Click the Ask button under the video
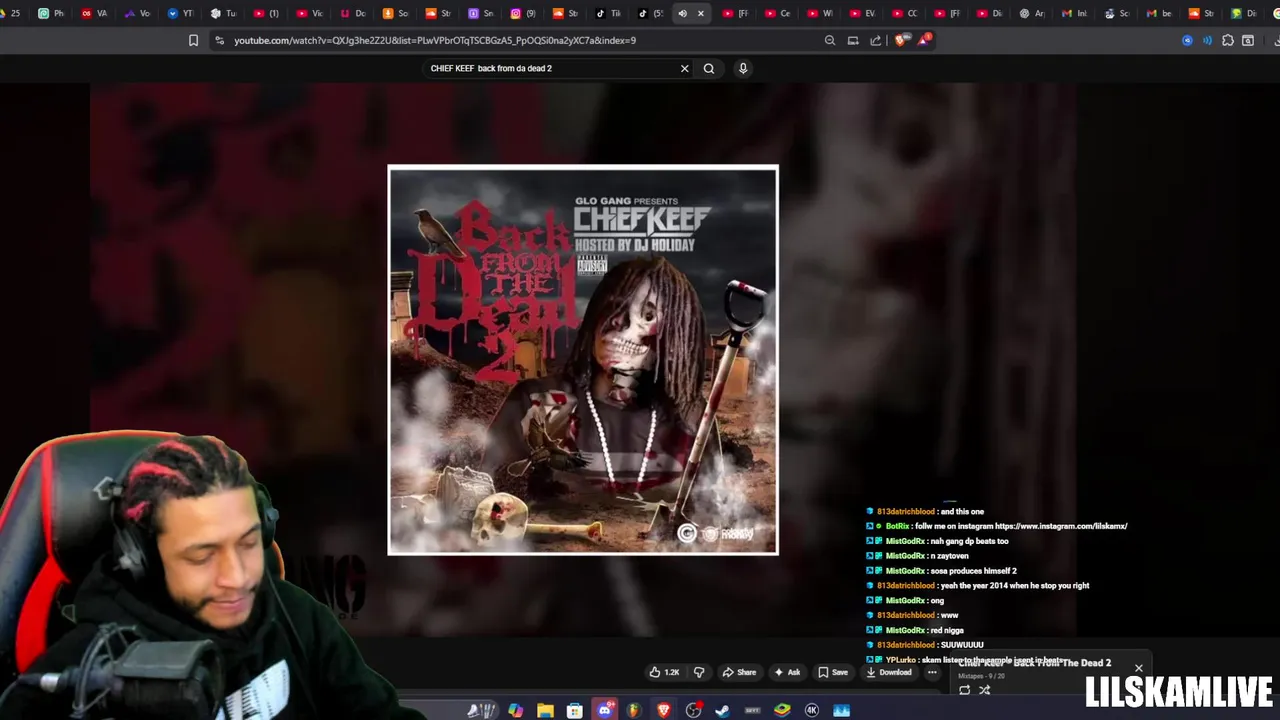1280x720 pixels. click(788, 672)
